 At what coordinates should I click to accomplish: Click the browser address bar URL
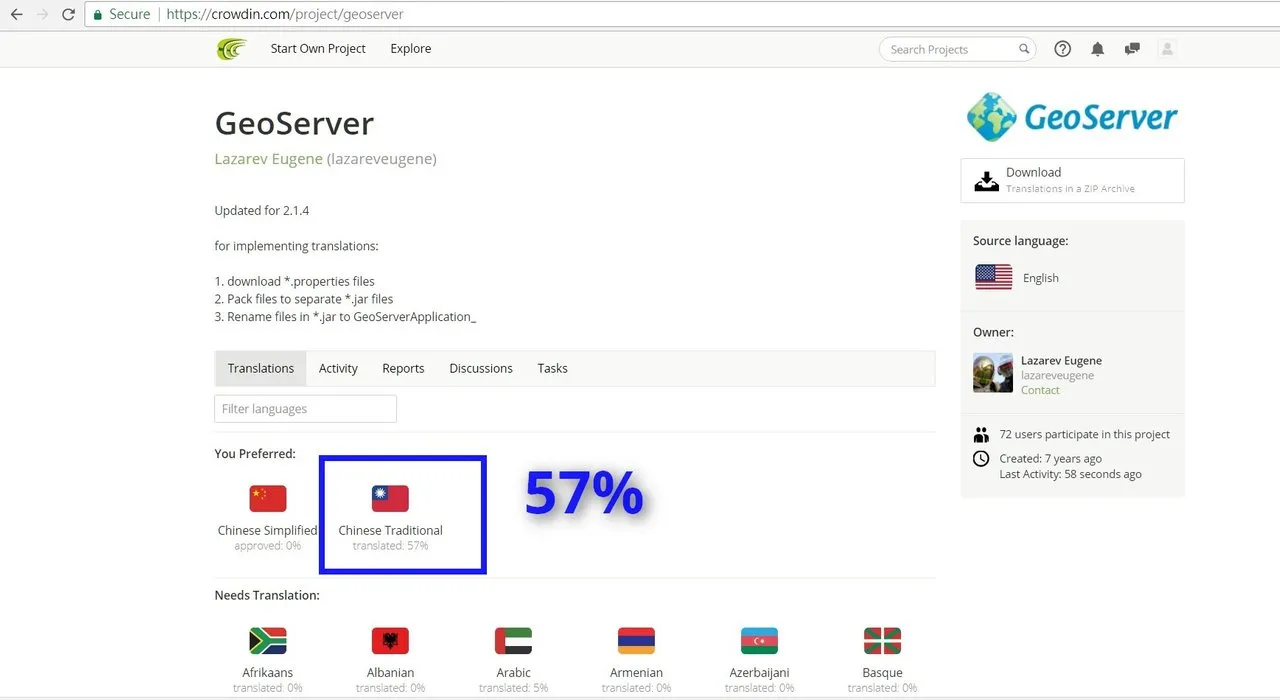285,15
